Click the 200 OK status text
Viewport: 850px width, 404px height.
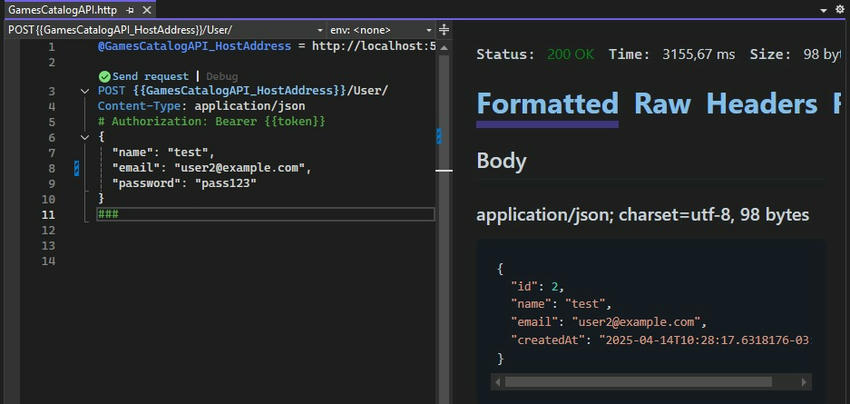point(570,54)
